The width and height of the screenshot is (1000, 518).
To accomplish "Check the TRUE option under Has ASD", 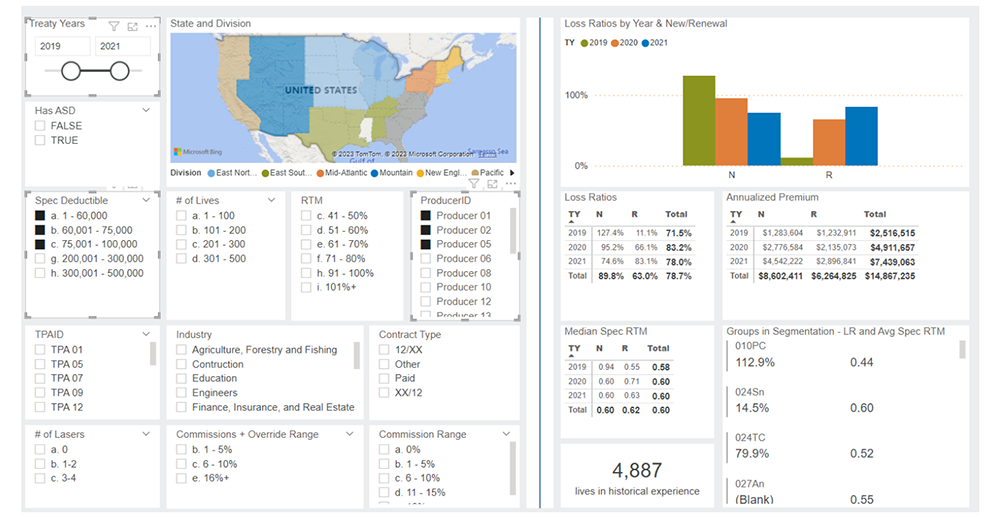I will 40,141.
